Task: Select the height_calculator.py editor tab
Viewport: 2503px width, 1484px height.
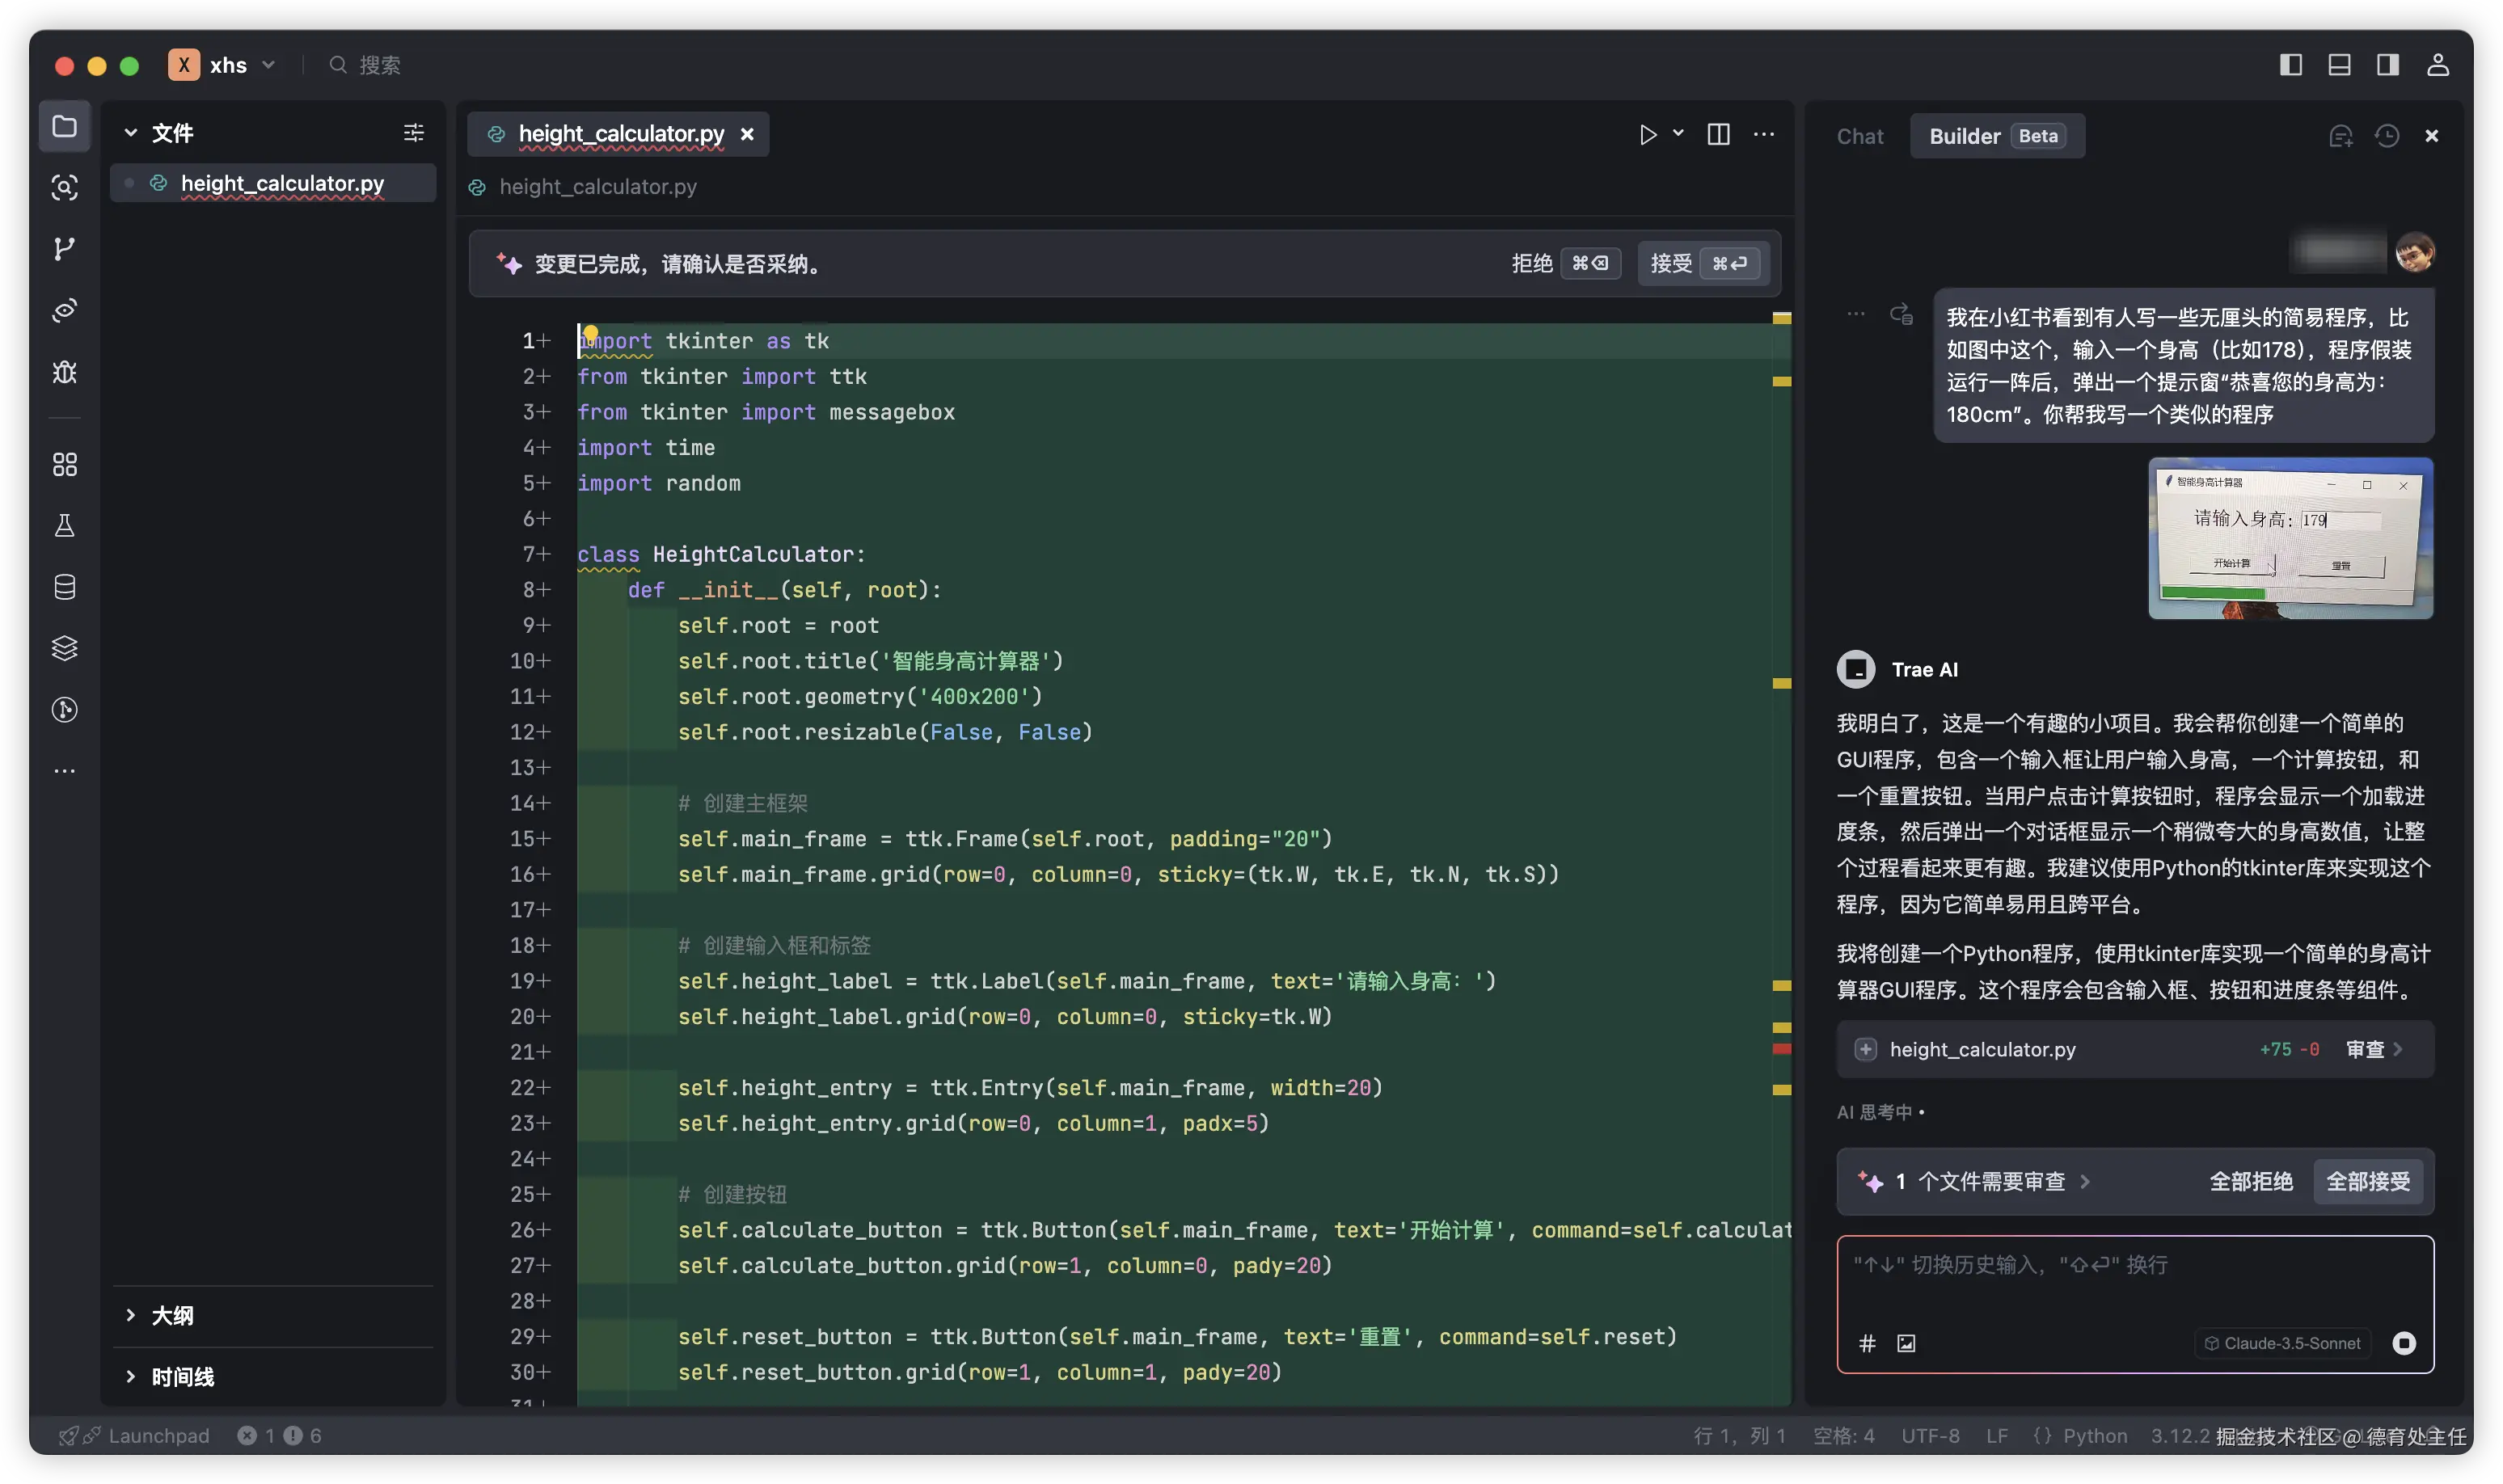Action: point(620,134)
